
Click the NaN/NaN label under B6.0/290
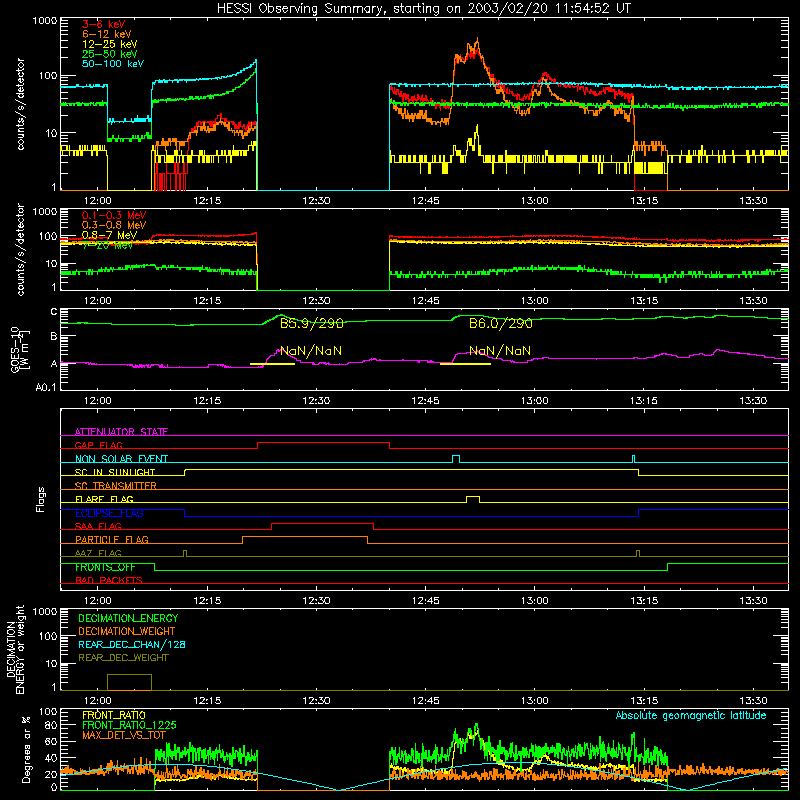(x=499, y=351)
